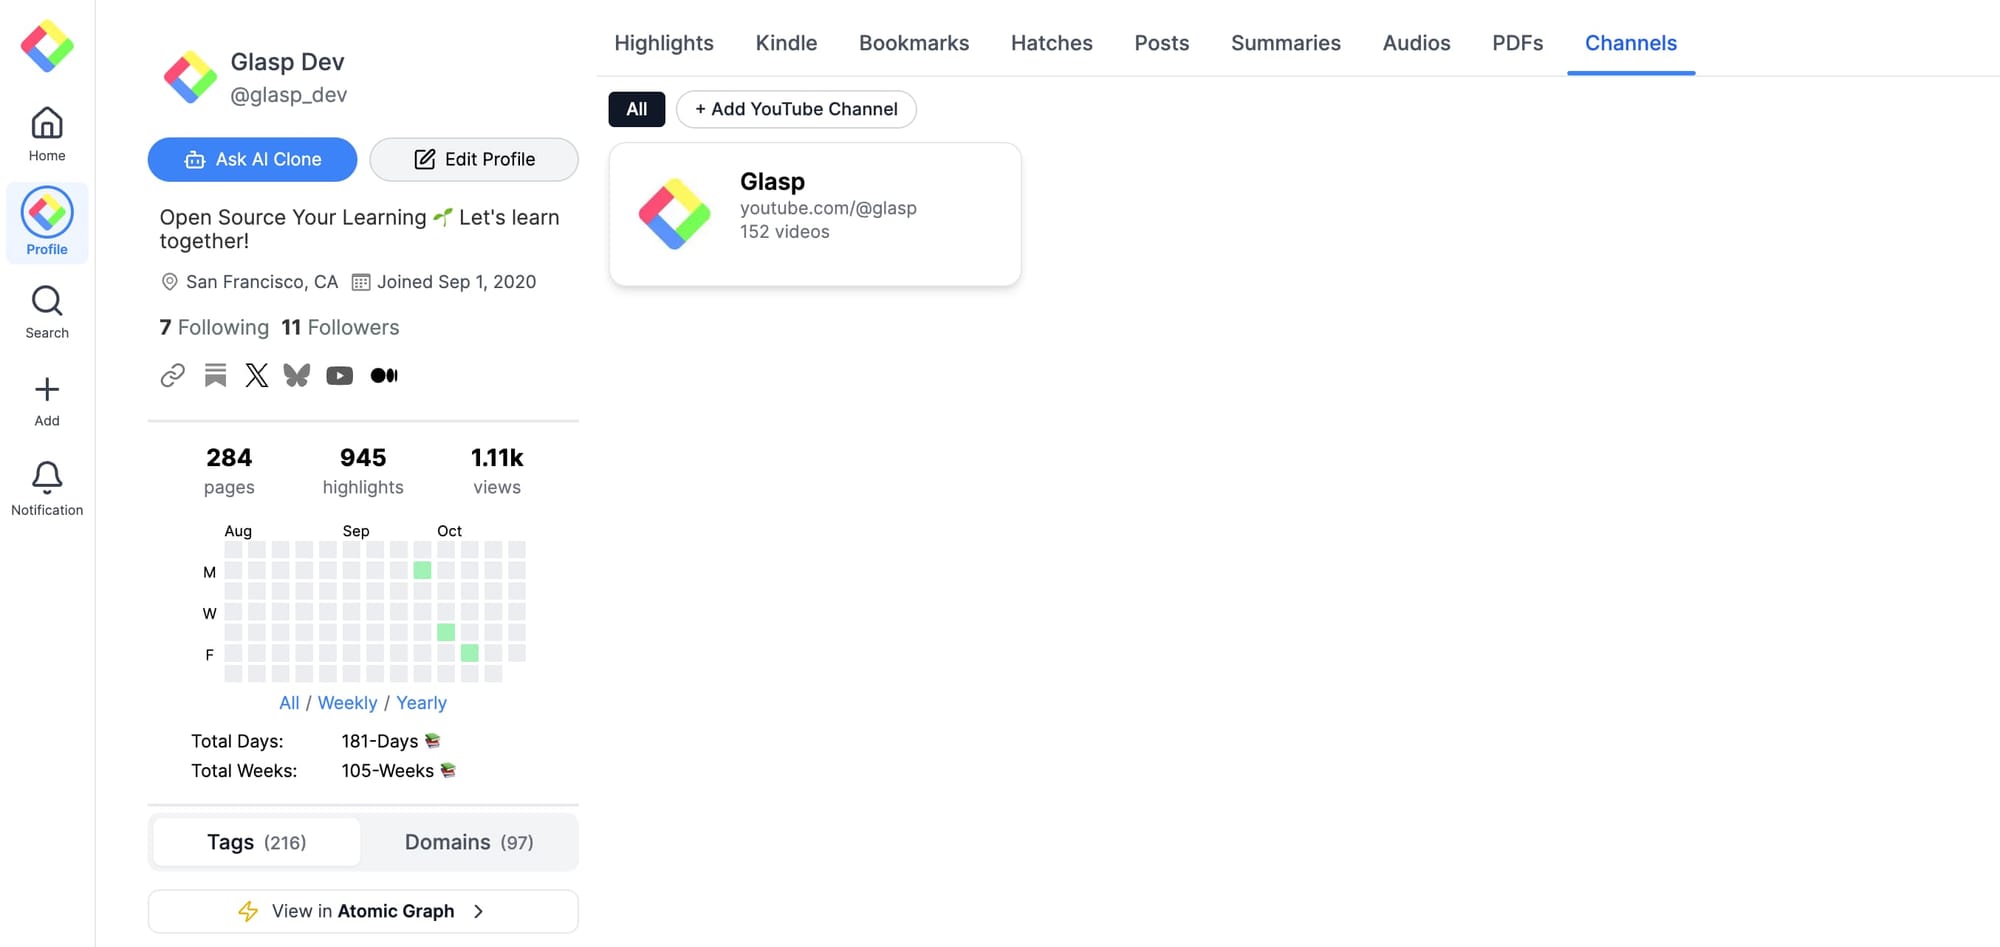This screenshot has height=947, width=2000.
Task: Open the Bluesky butterfly icon link
Action: [x=297, y=375]
